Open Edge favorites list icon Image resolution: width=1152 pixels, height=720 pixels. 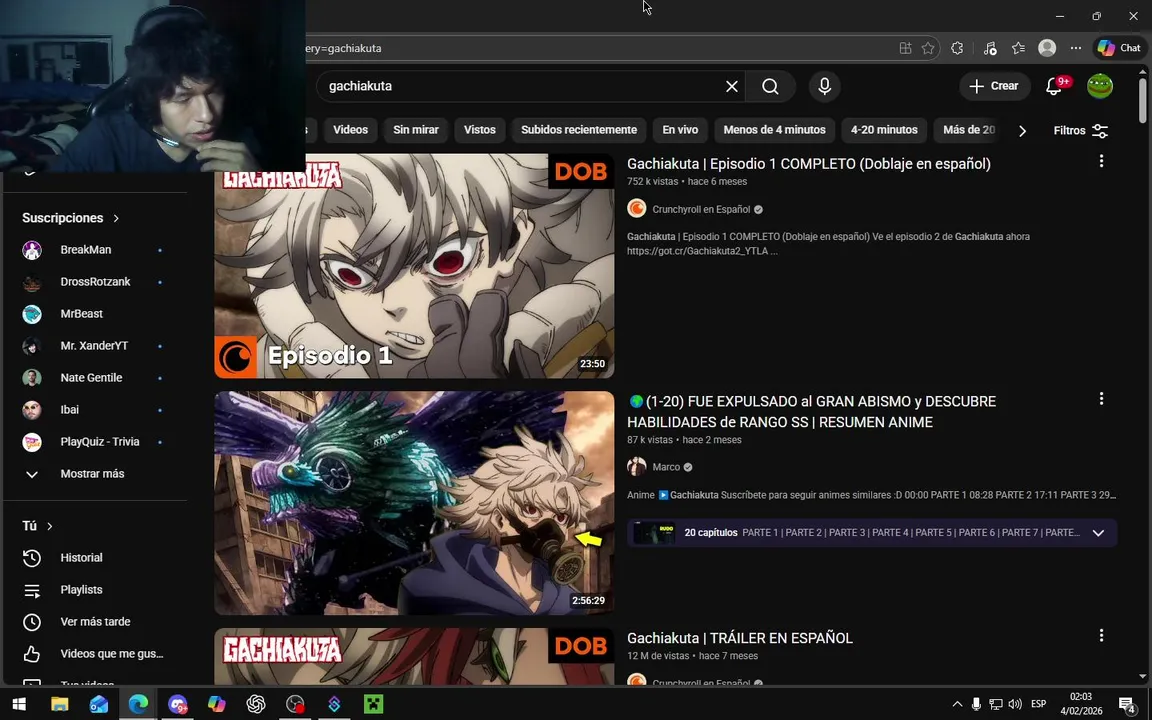(x=1018, y=48)
